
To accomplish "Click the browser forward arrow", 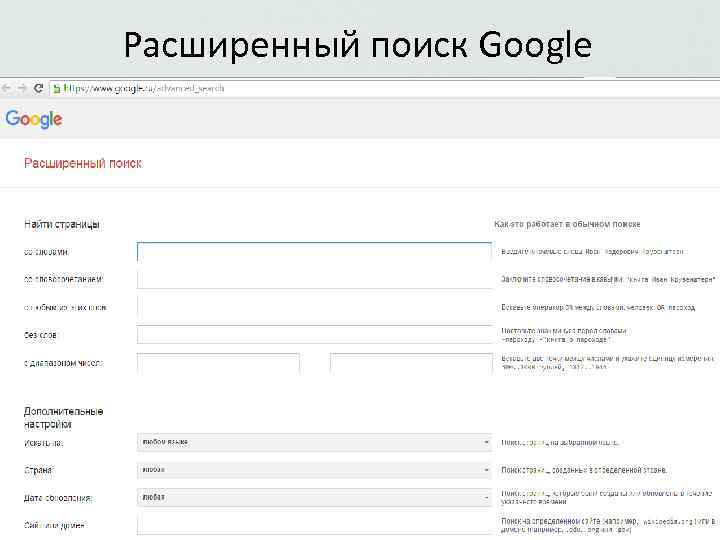I will (x=22, y=88).
